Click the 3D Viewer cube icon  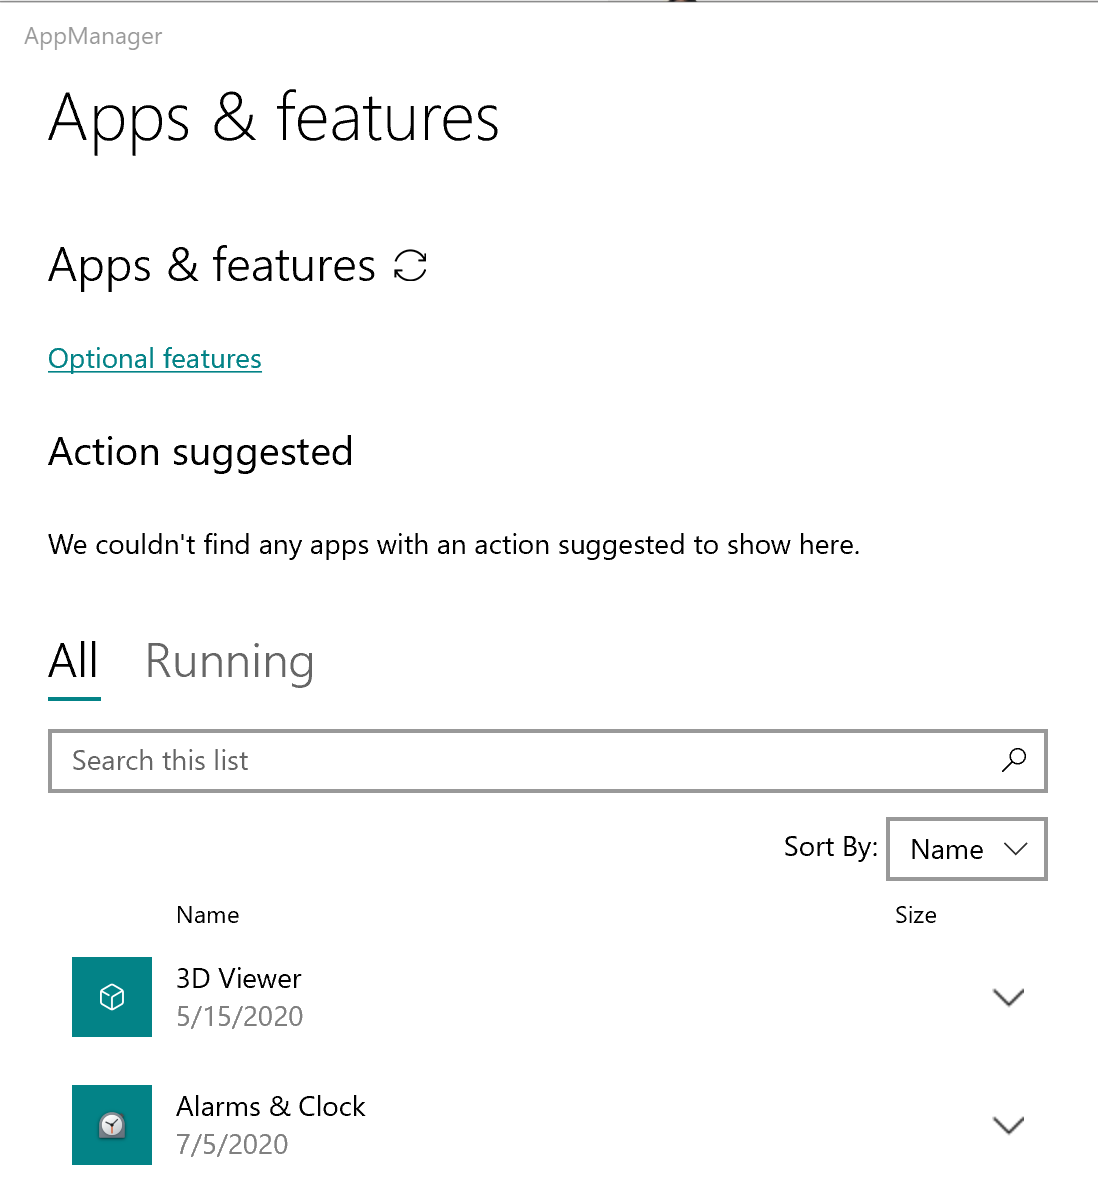112,997
